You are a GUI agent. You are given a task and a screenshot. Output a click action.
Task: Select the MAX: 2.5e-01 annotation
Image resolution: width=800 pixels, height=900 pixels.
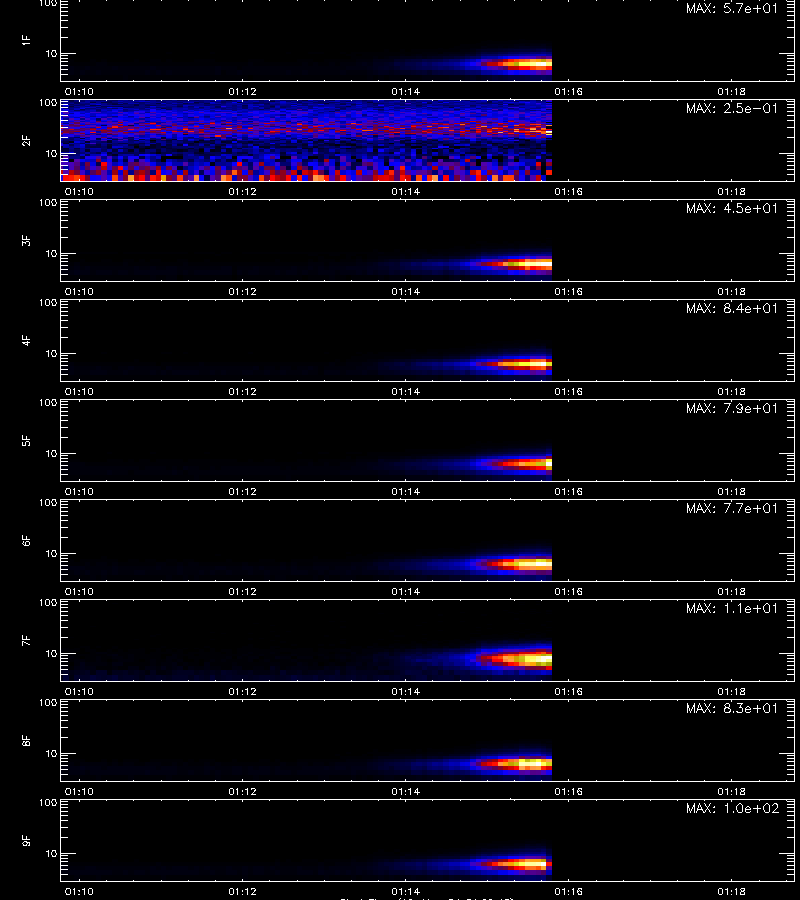tap(732, 108)
